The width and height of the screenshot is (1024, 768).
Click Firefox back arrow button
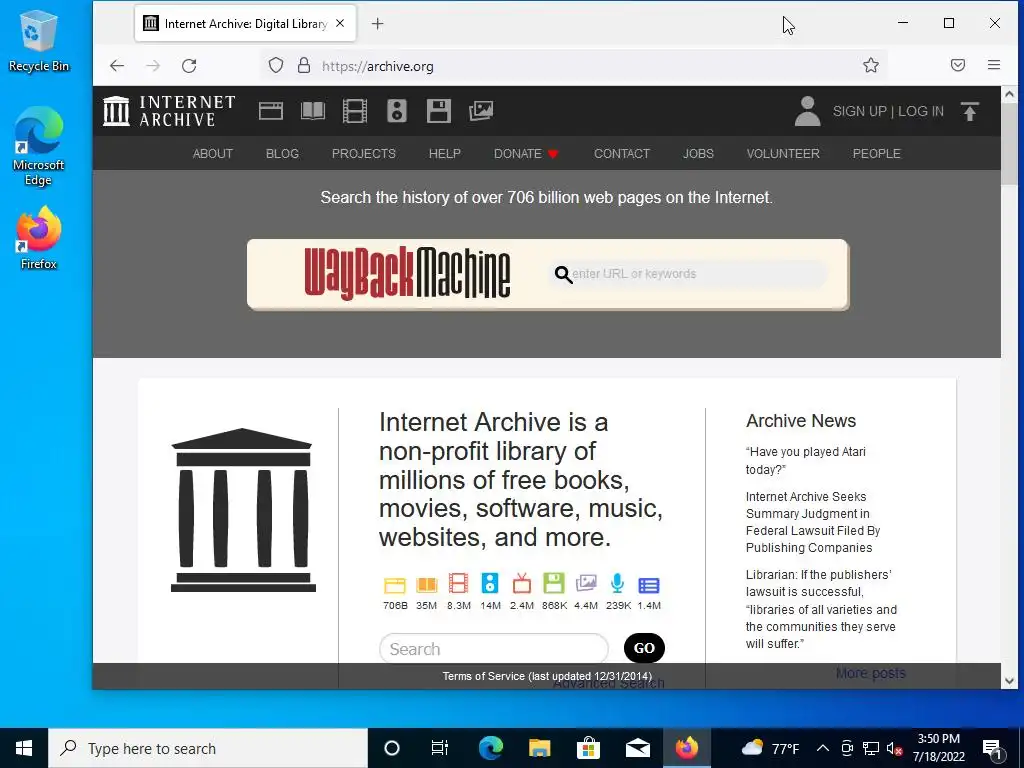117,65
